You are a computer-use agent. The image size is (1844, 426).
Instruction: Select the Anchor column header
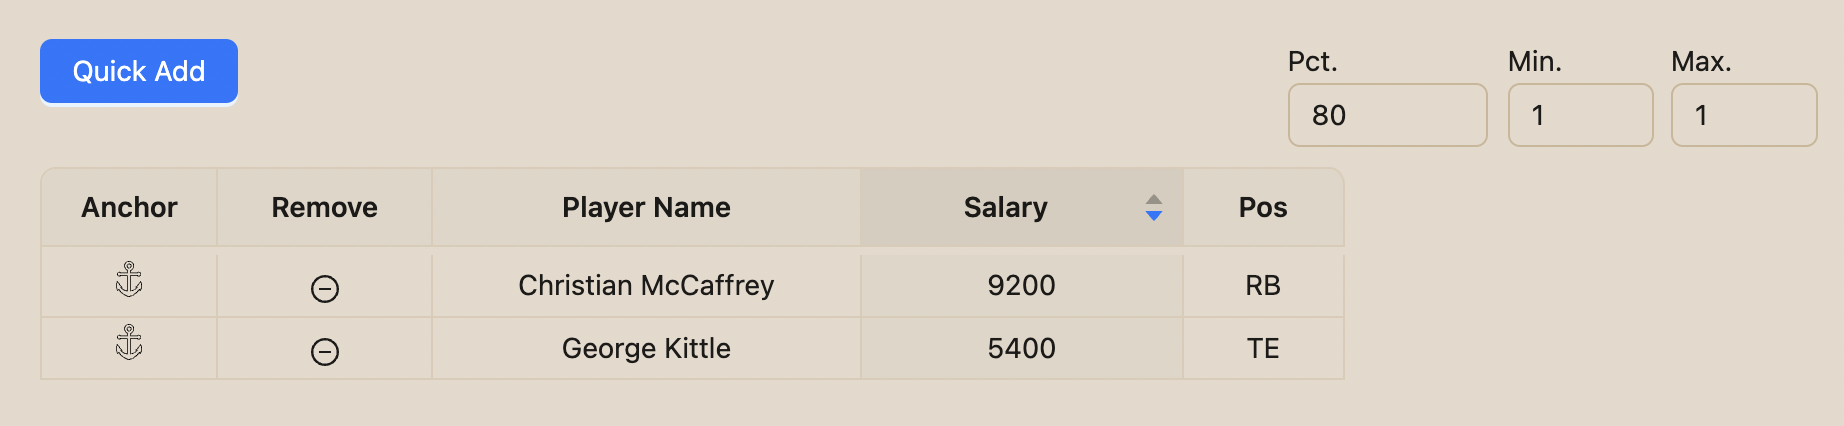129,207
